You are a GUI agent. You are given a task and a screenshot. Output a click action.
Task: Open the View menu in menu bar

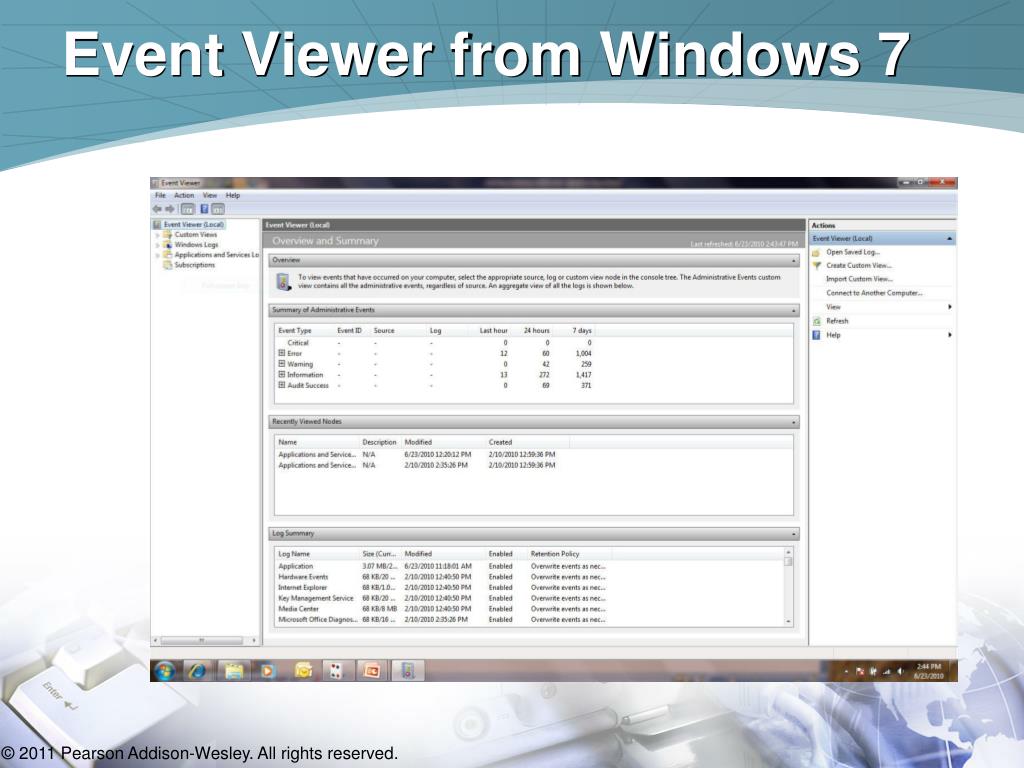(x=210, y=195)
